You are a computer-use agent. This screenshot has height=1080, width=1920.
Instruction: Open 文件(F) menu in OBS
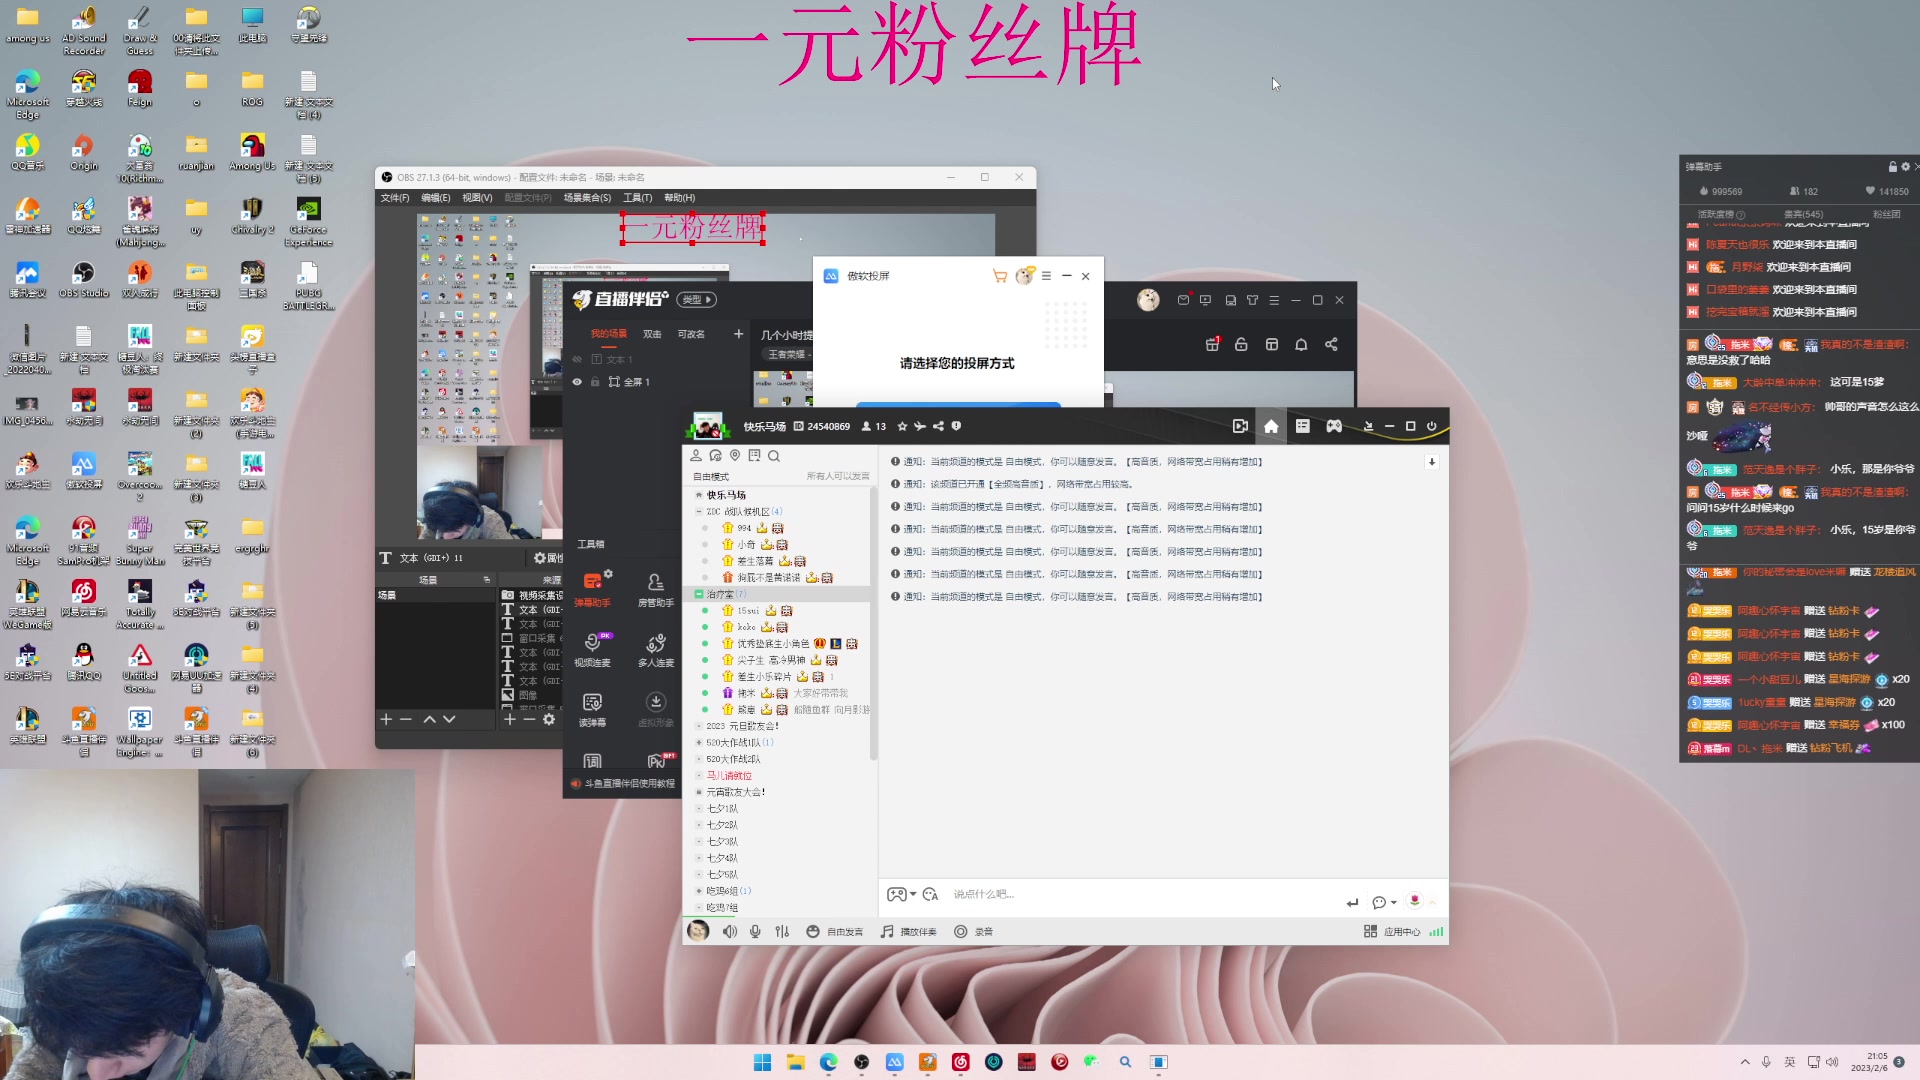point(395,198)
